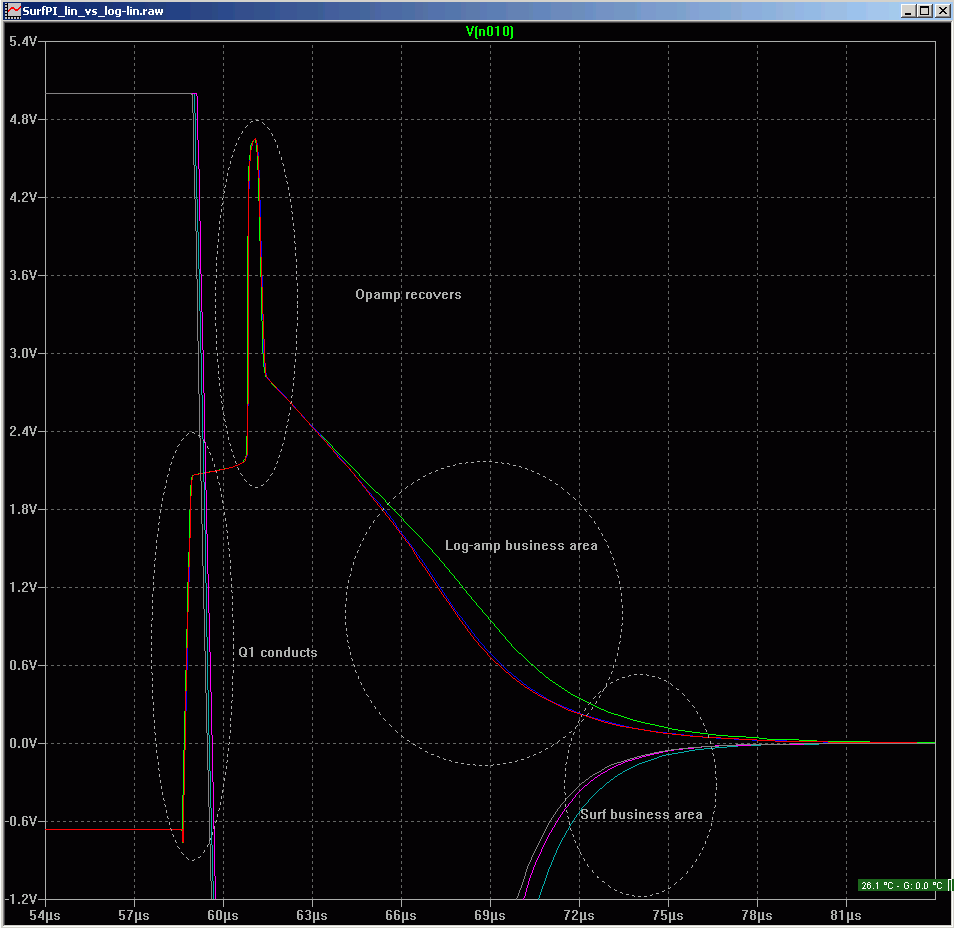954x928 pixels.
Task: Click the 'Opamp recovers' annotation
Action: coord(408,295)
